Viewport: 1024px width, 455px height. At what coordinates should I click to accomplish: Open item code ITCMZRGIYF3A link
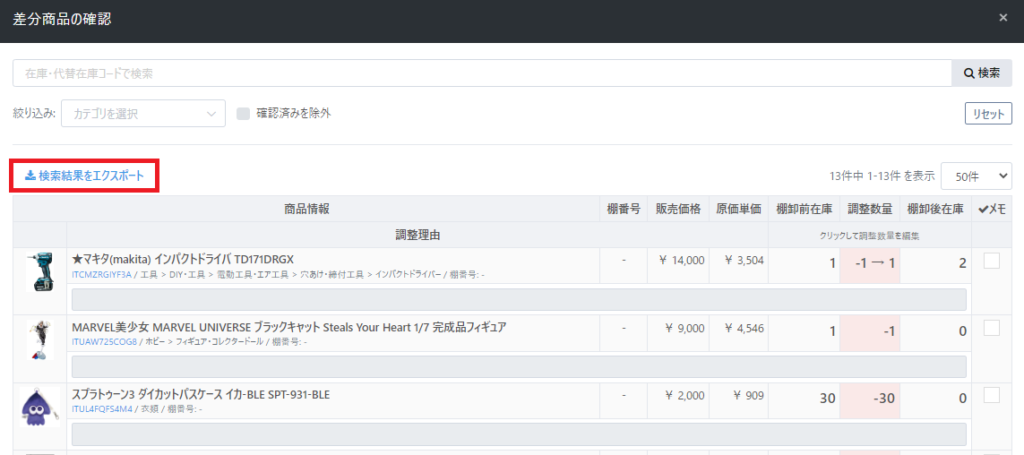[102, 275]
